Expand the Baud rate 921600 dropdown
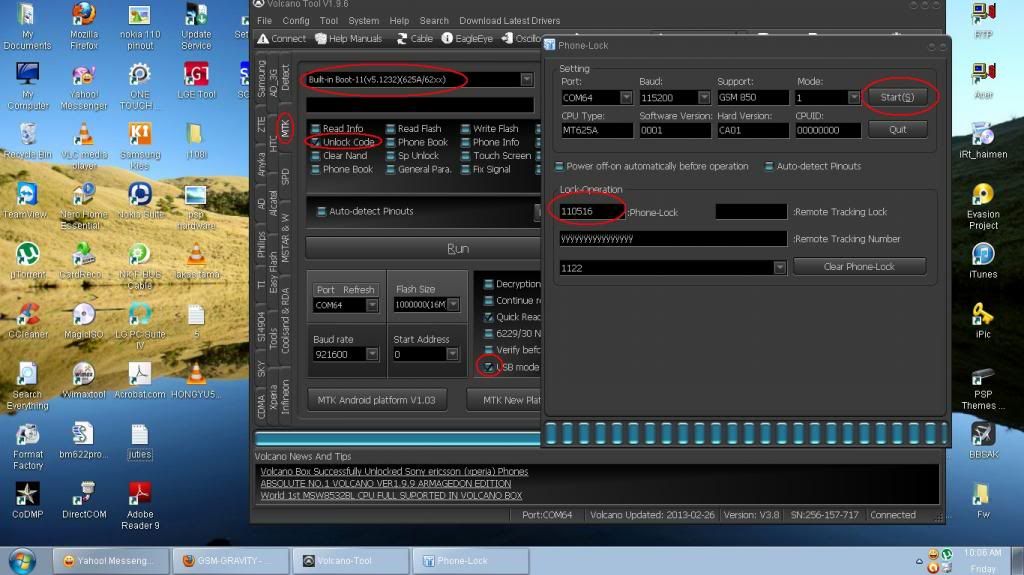Screen dimensions: 1024x575 click(372, 354)
